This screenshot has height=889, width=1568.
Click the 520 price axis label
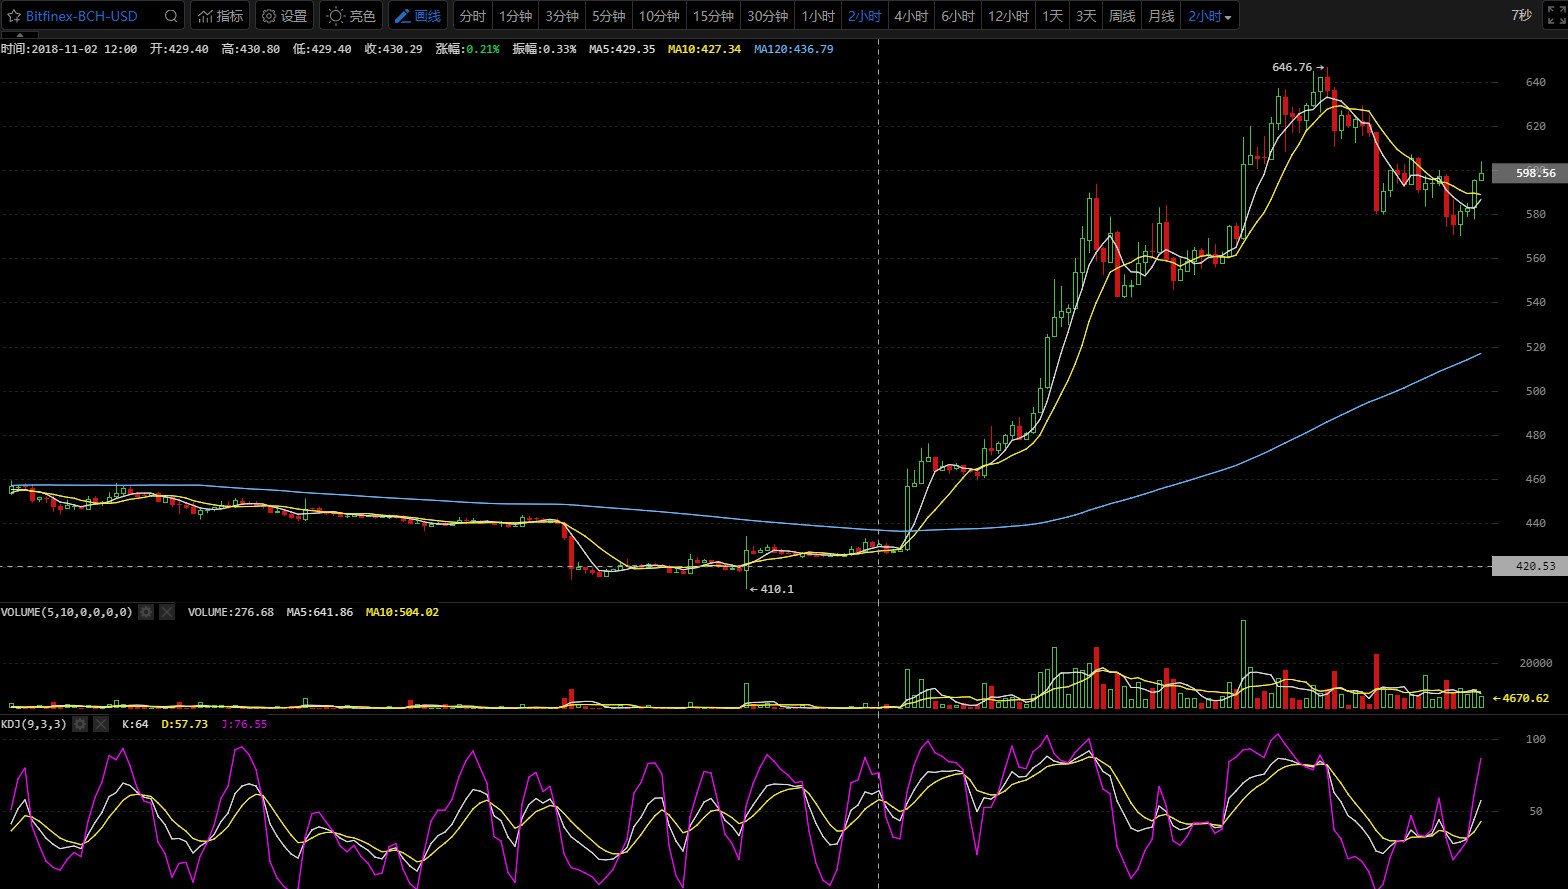click(x=1536, y=347)
